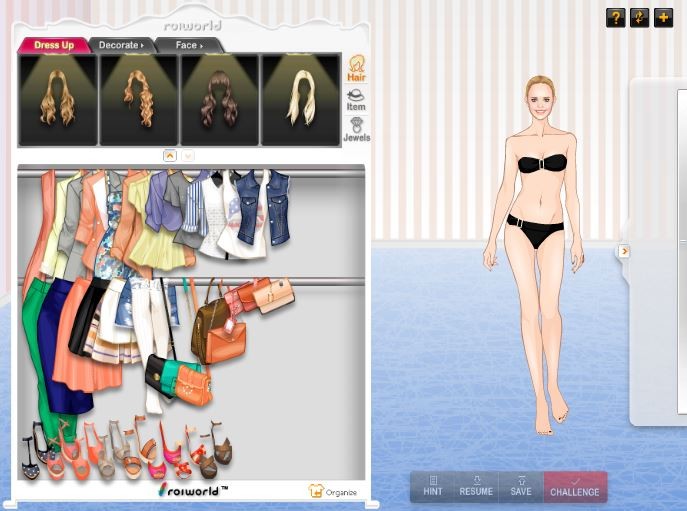Open the Decorate tab
Viewport: 687px width, 511px height.
click(120, 45)
